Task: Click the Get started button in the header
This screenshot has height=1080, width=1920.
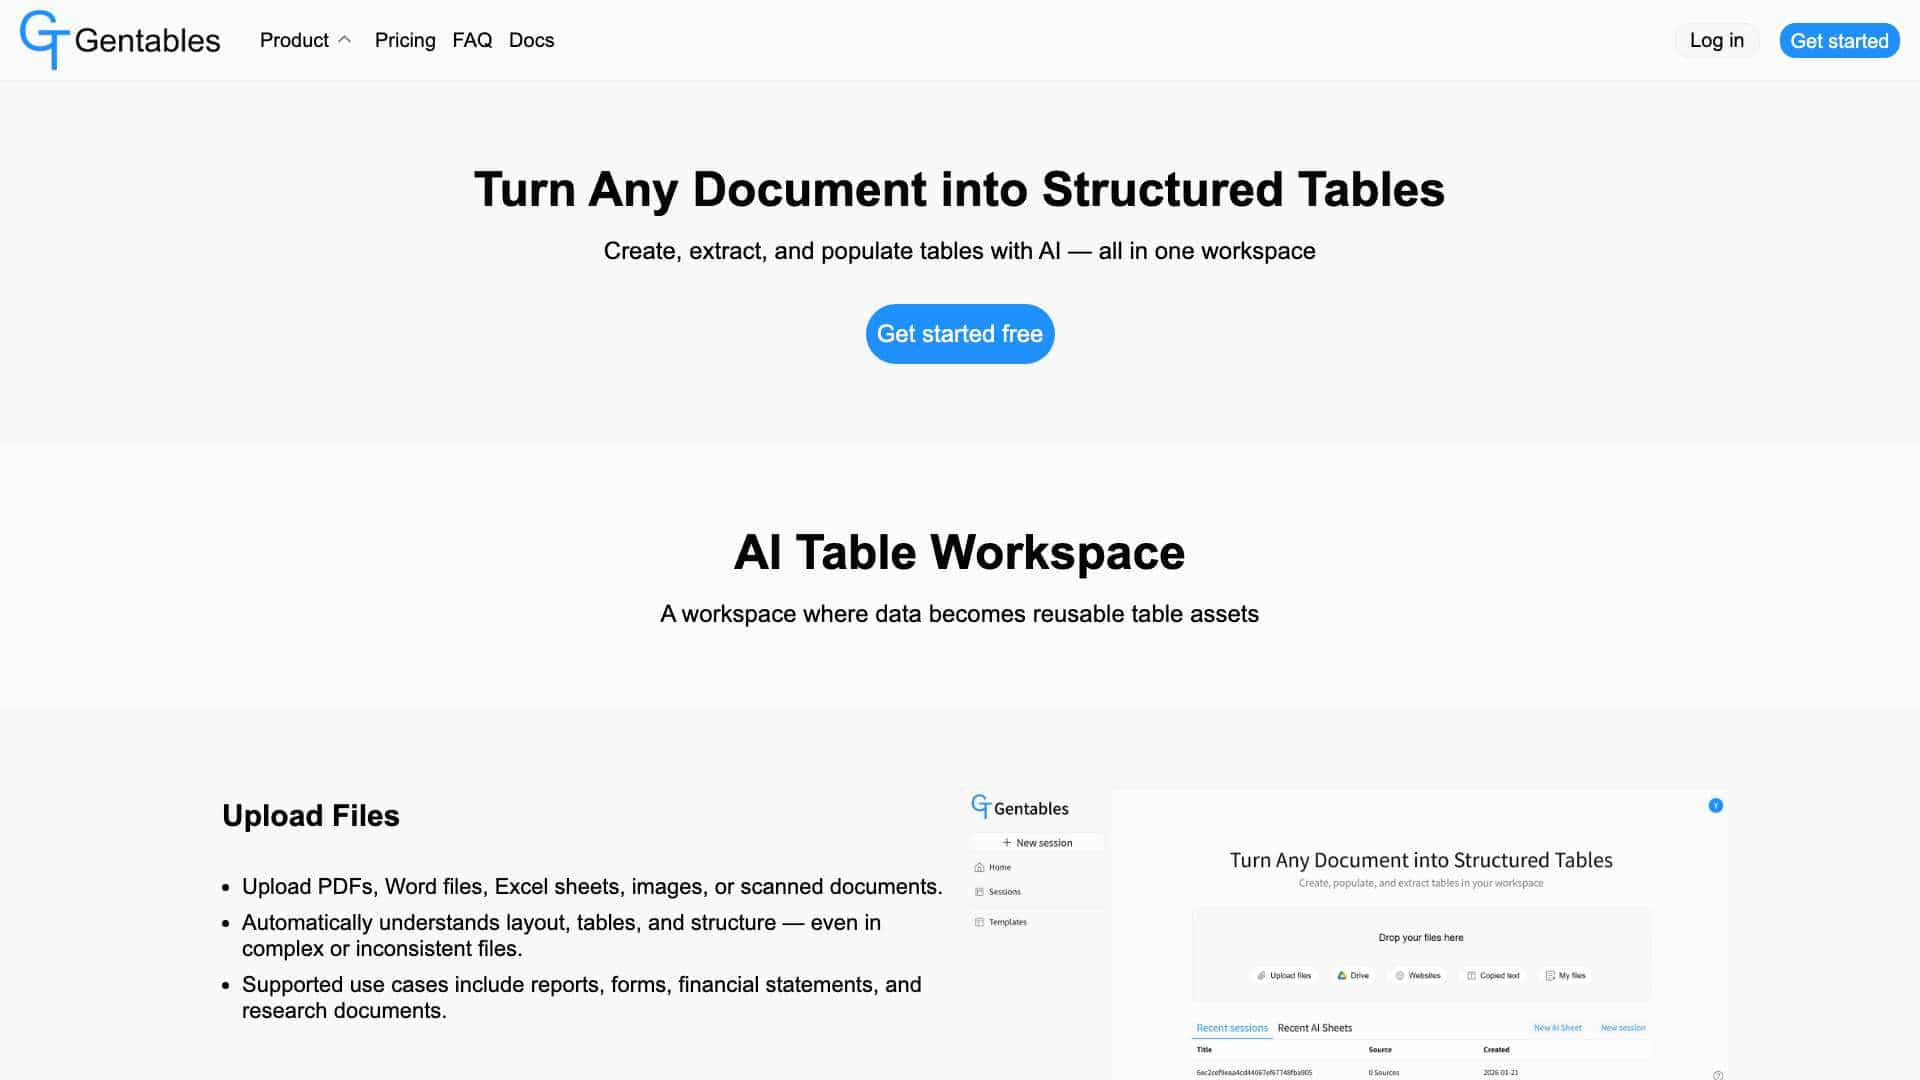Action: click(1839, 40)
